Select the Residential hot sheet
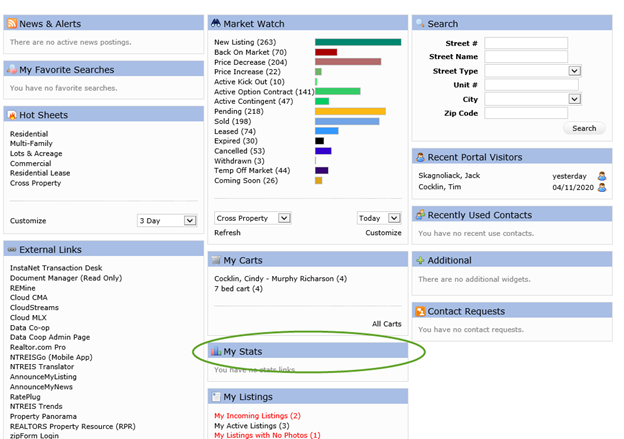The width and height of the screenshot is (624, 439). [x=31, y=133]
